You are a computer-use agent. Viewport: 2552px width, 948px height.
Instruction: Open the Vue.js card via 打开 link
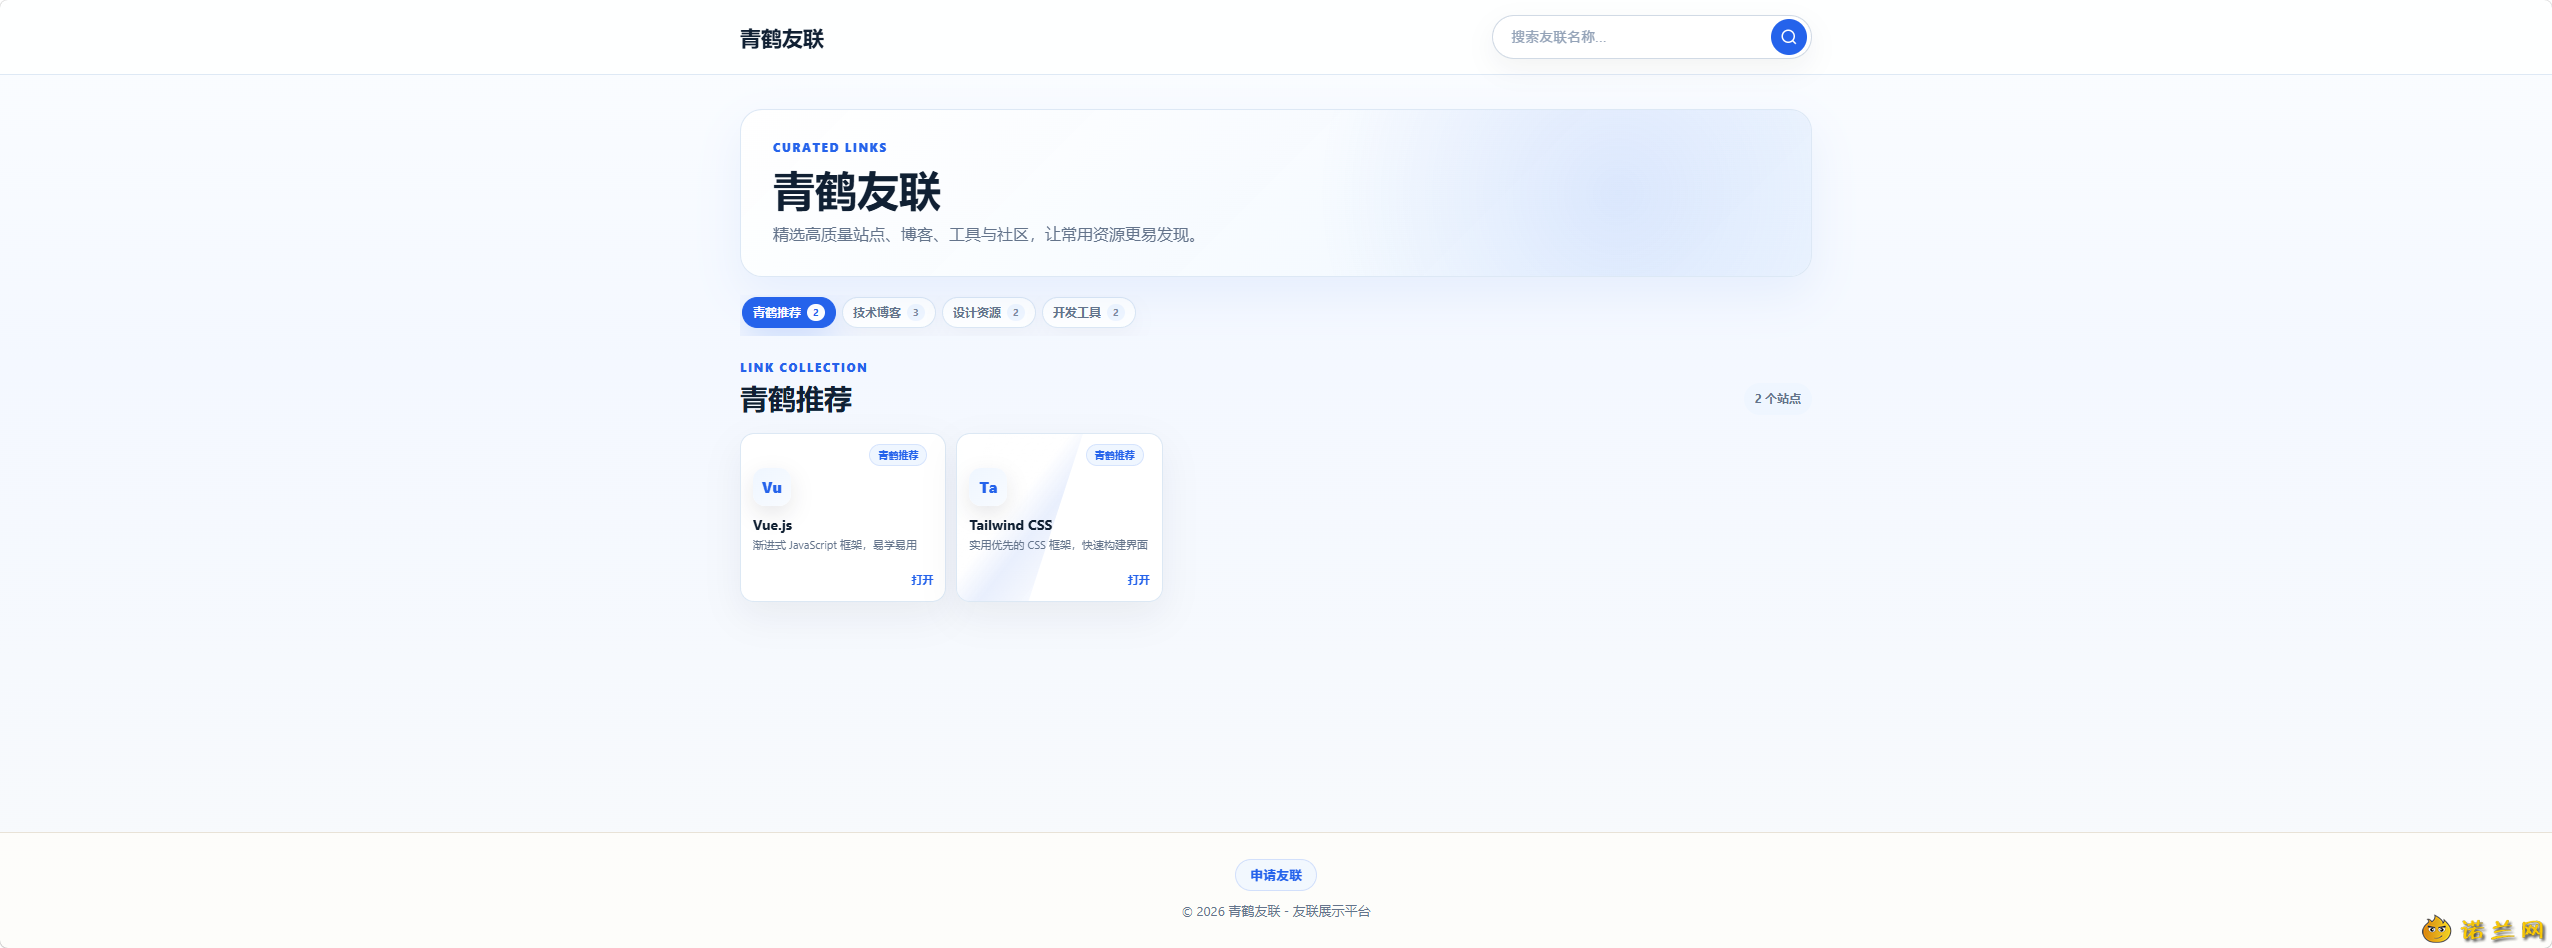[922, 580]
